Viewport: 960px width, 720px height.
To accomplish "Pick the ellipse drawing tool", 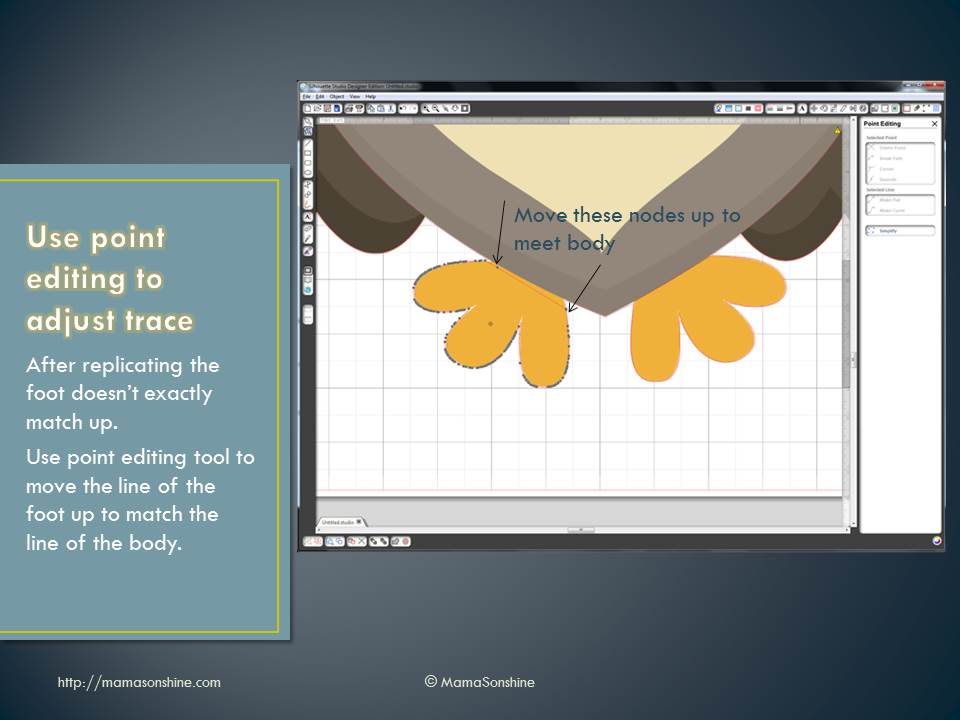I will (308, 162).
